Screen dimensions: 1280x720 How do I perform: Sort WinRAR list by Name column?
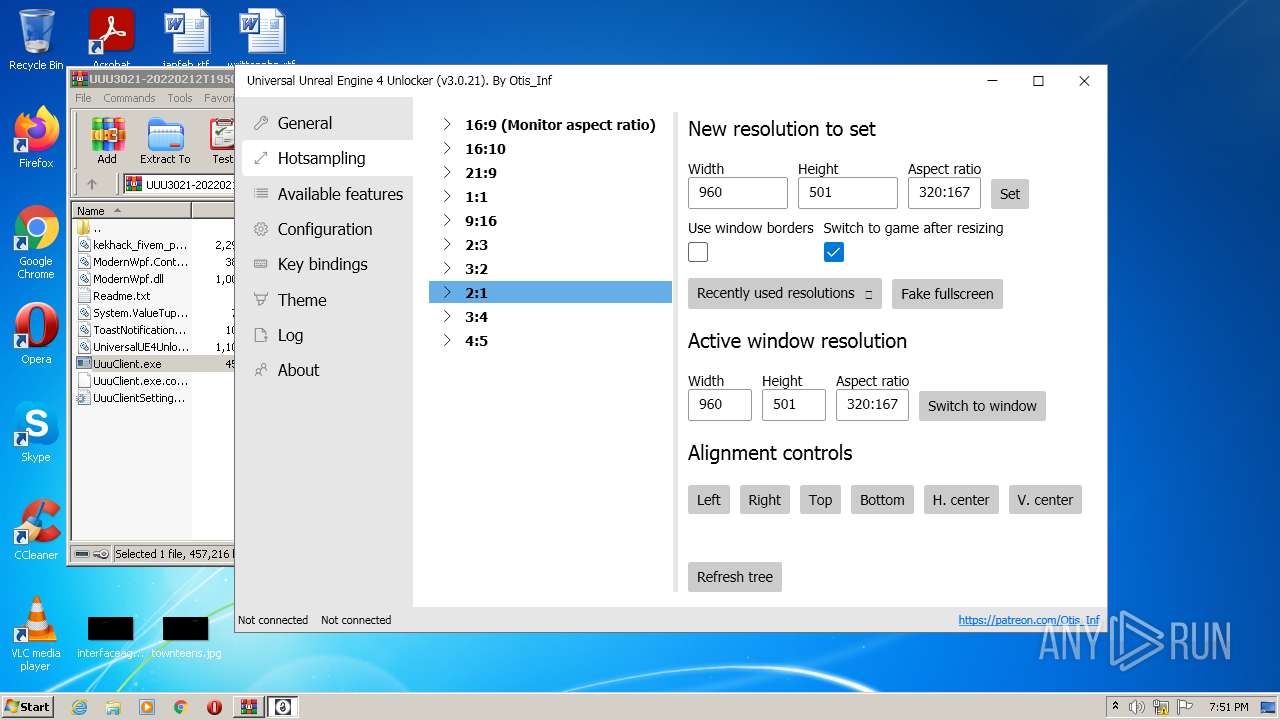[x=131, y=211]
